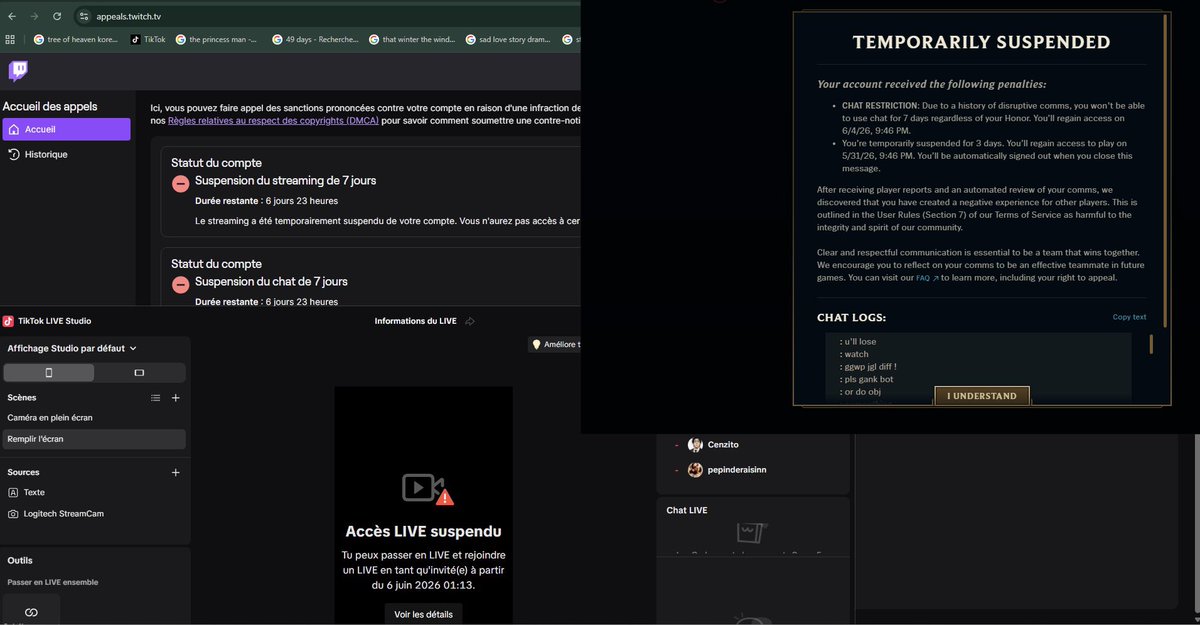Expand Affichage Studio par défaut dropdown

pyautogui.click(x=72, y=348)
